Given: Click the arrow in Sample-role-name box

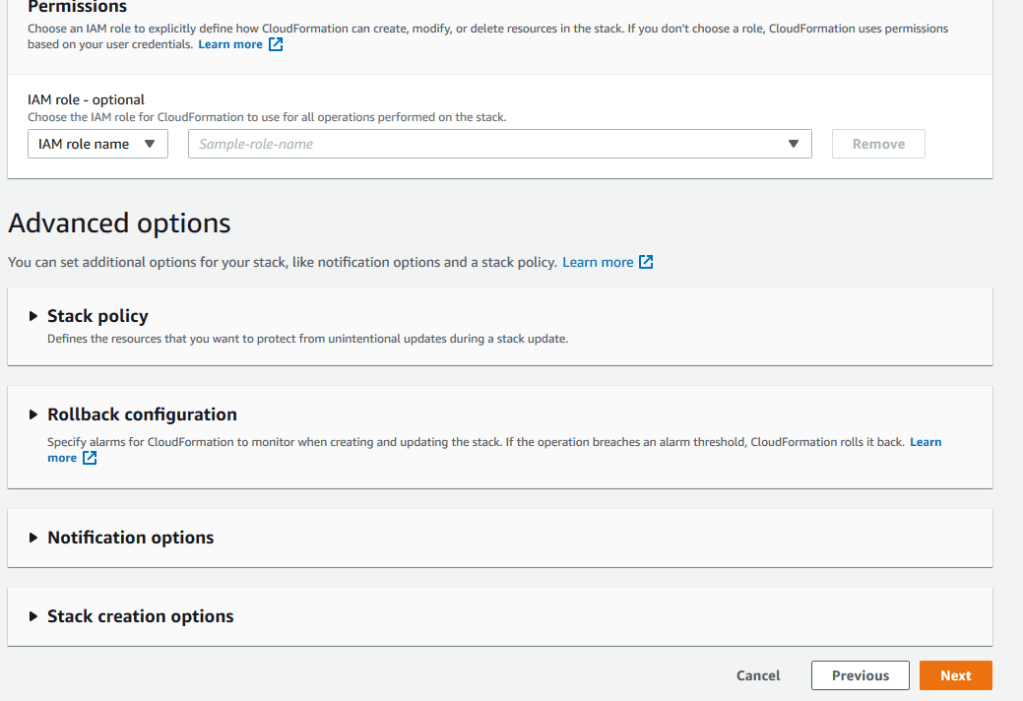Looking at the screenshot, I should click(x=793, y=144).
